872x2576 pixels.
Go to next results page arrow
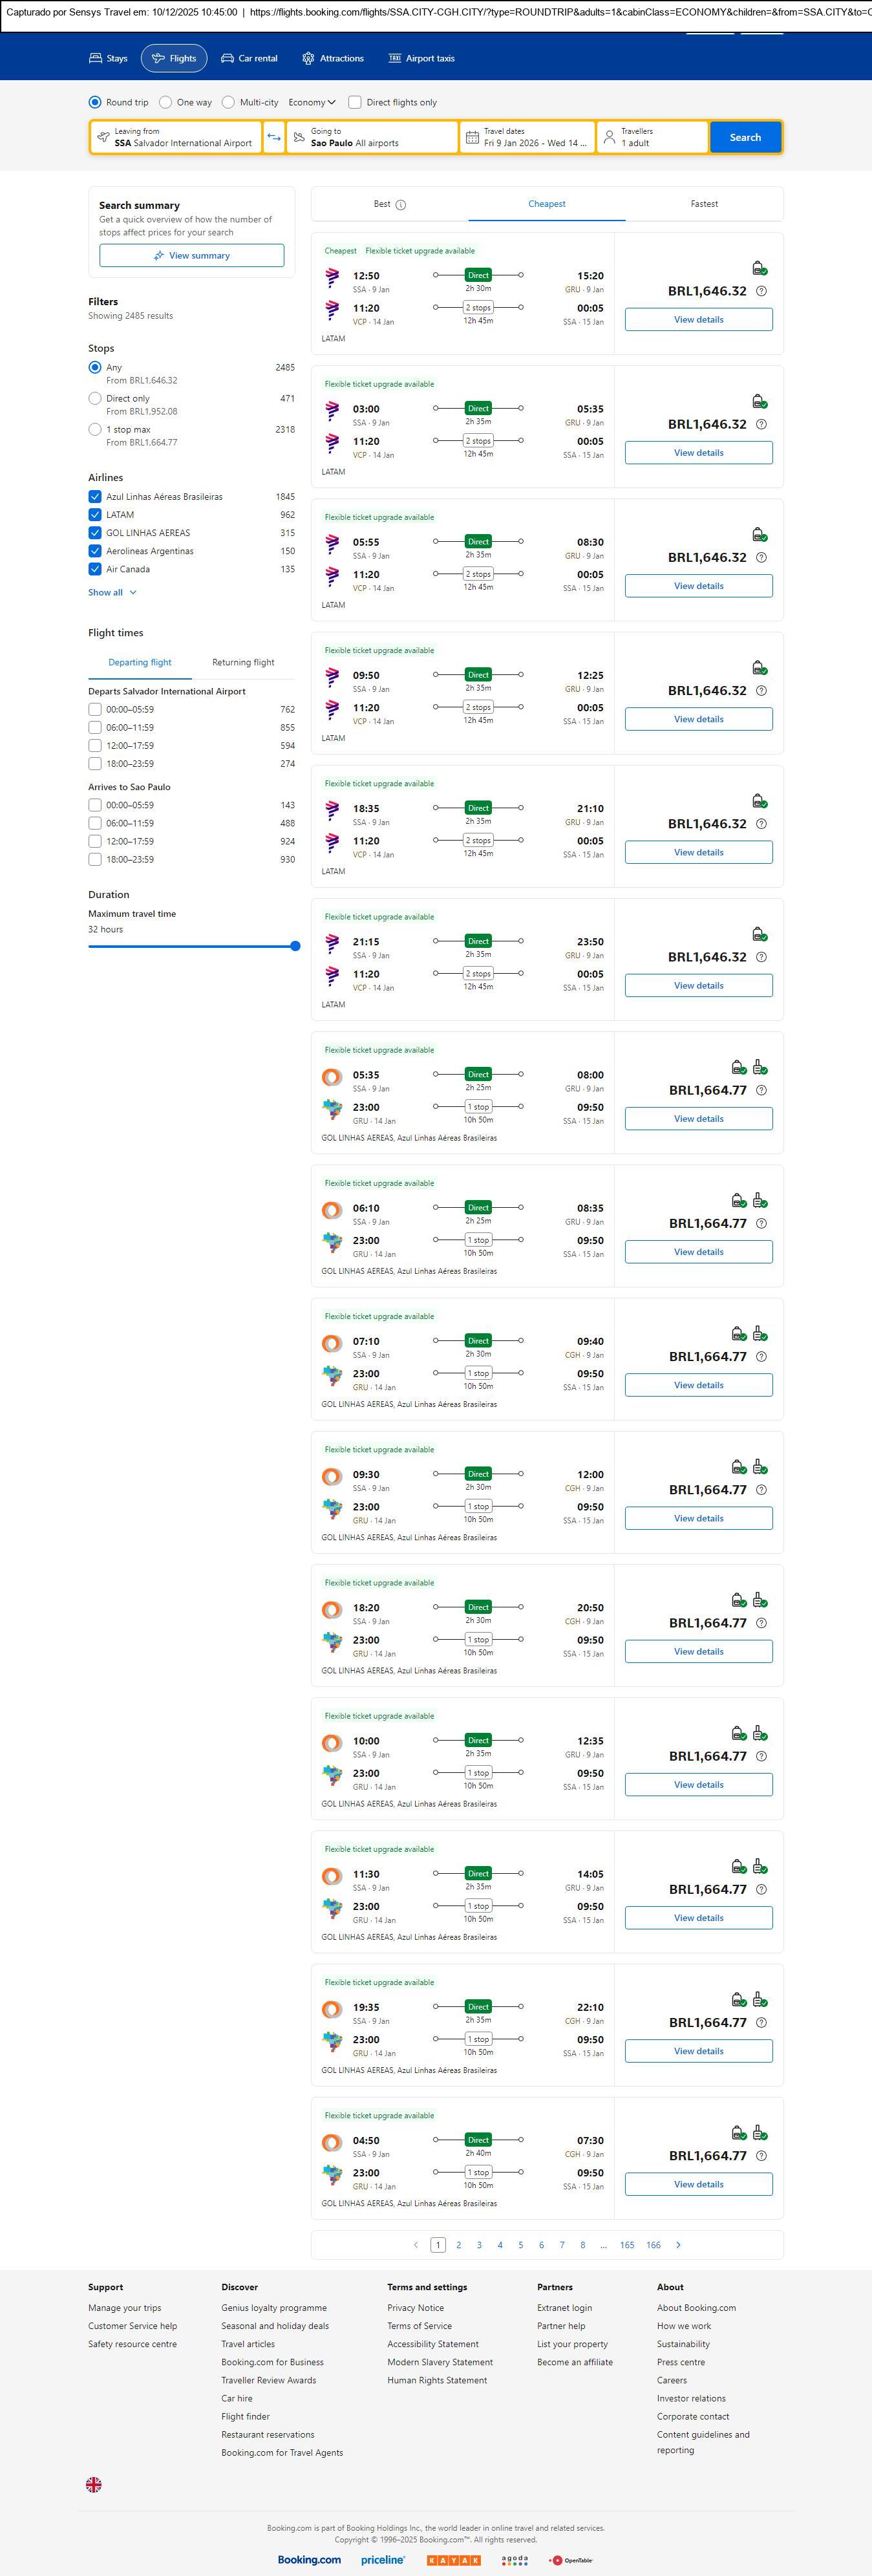coord(678,2245)
